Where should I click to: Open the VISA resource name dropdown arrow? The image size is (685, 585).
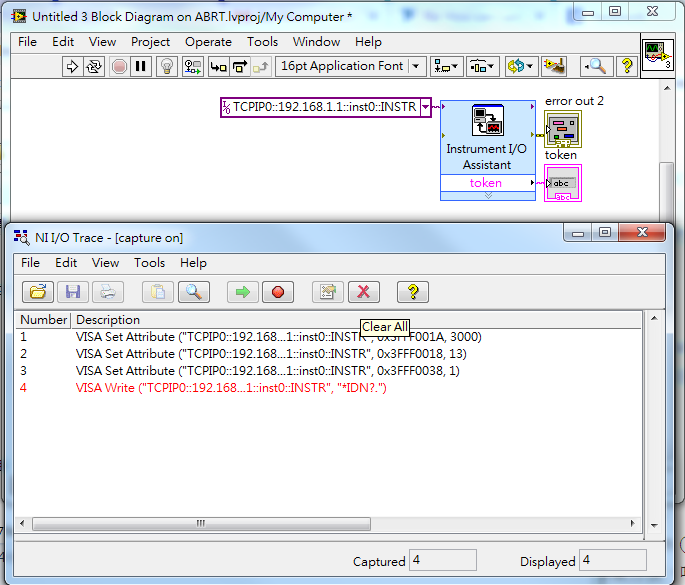[x=425, y=107]
